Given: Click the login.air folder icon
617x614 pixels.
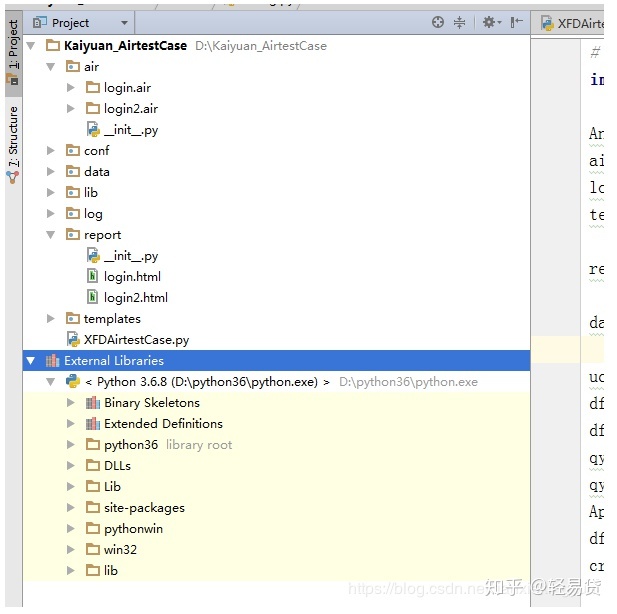Looking at the screenshot, I should [x=93, y=87].
